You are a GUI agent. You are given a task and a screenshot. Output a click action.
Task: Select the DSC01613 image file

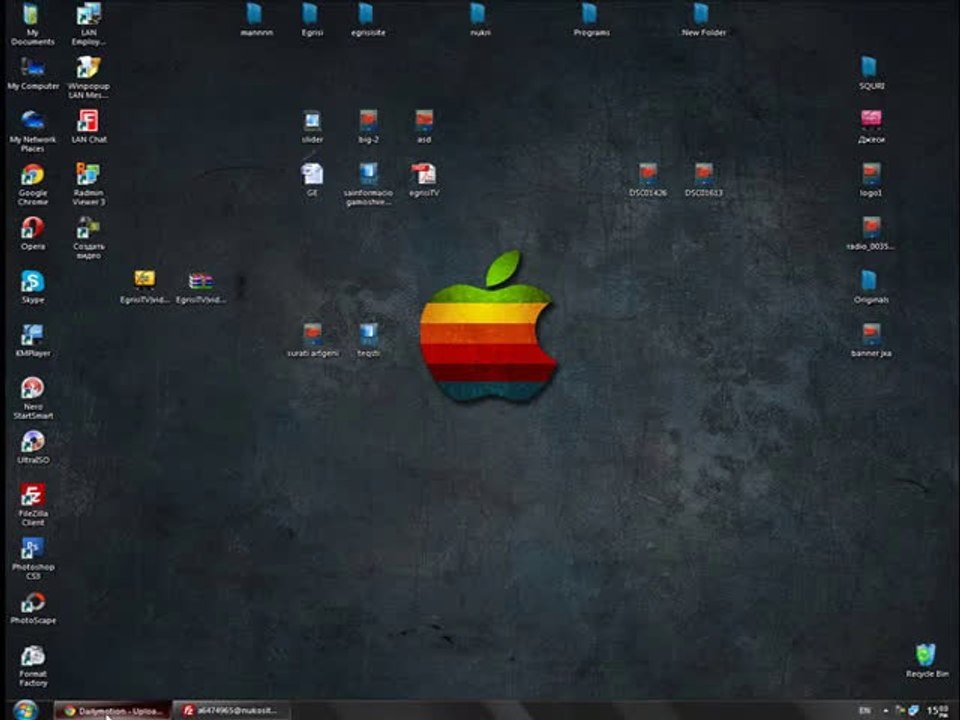point(703,180)
